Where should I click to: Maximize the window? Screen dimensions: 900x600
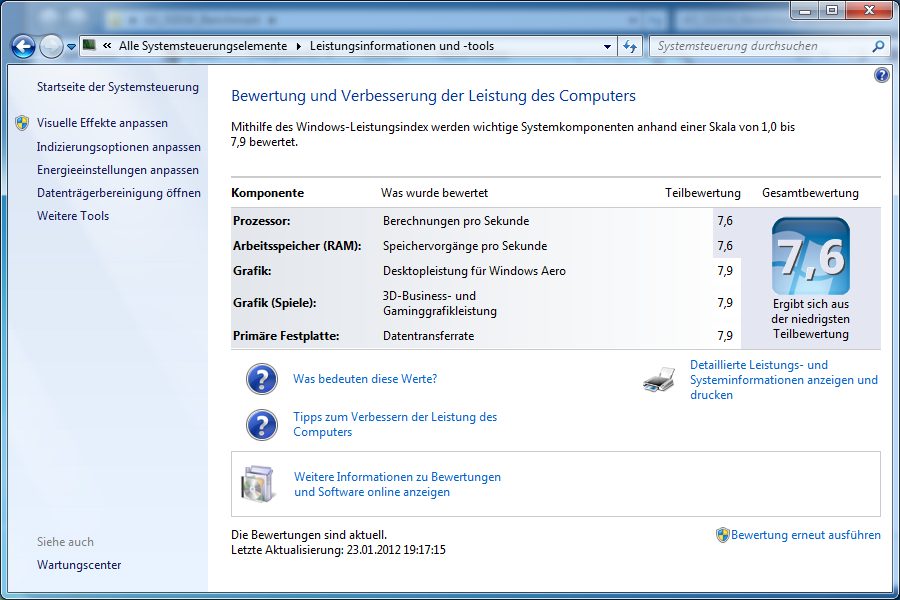[832, 10]
